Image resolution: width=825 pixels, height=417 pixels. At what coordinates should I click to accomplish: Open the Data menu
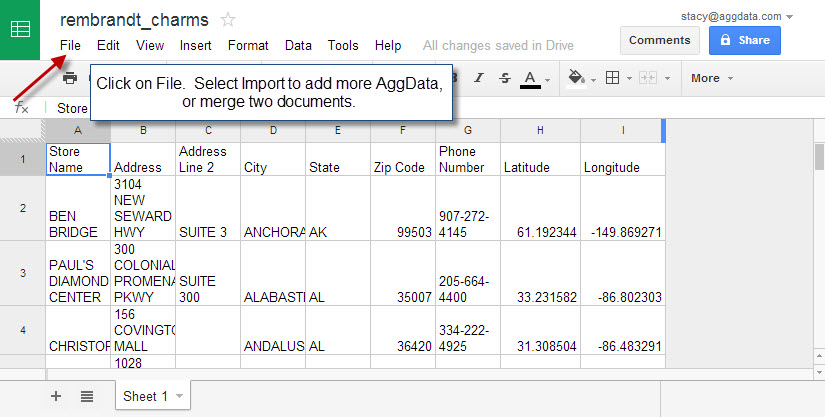coord(298,46)
